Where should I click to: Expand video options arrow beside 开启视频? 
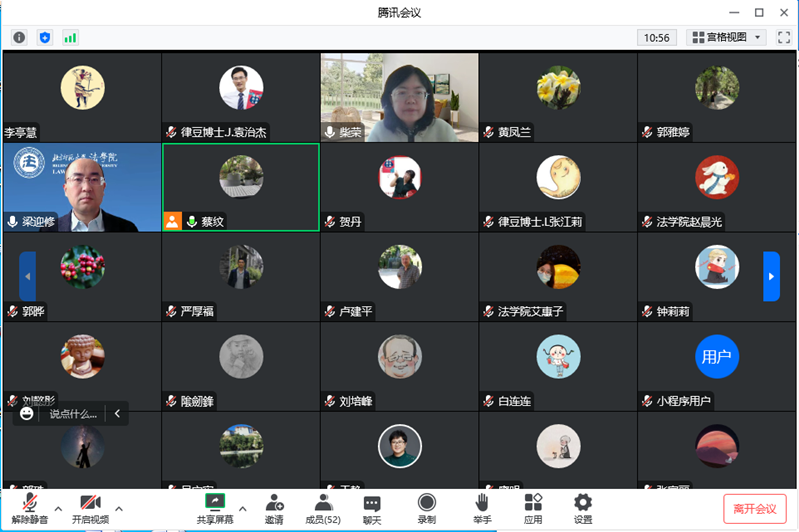[x=119, y=508]
